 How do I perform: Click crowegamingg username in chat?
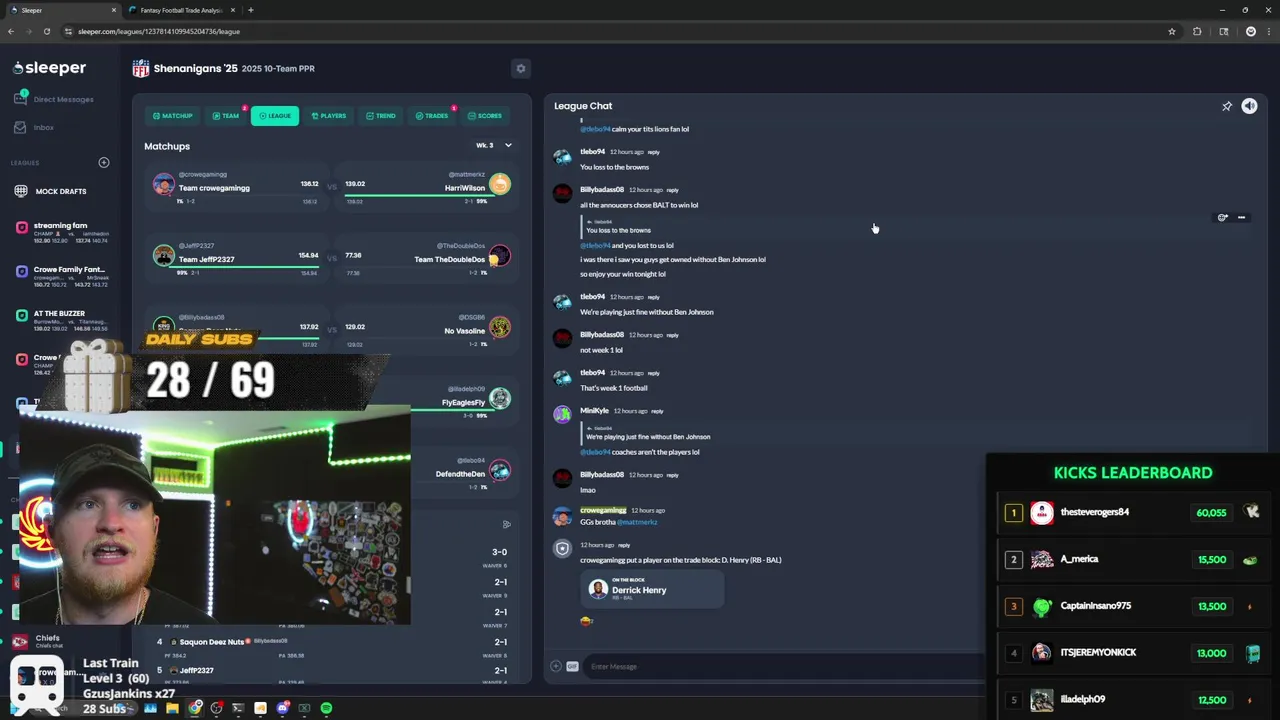click(603, 510)
